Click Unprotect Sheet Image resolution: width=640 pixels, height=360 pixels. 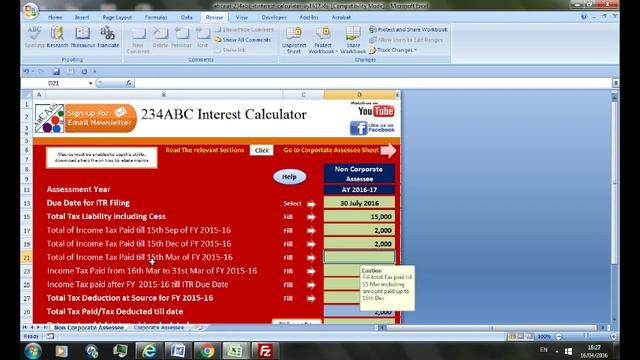[294, 40]
